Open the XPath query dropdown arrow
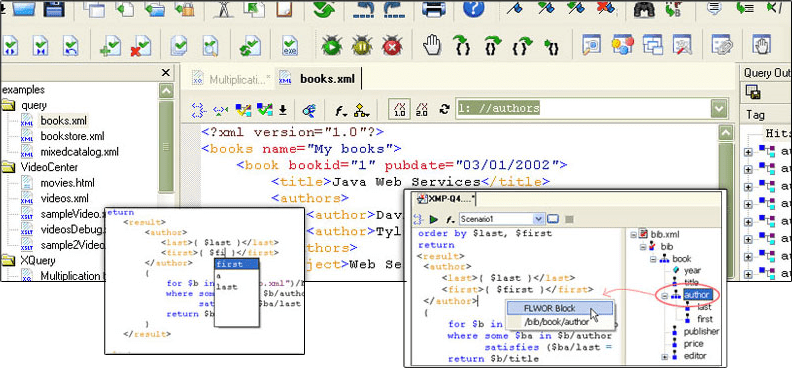 tap(718, 109)
